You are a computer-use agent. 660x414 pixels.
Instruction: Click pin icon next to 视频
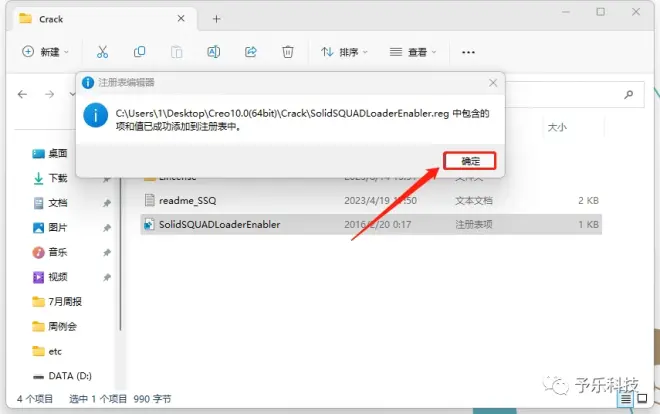(107, 277)
